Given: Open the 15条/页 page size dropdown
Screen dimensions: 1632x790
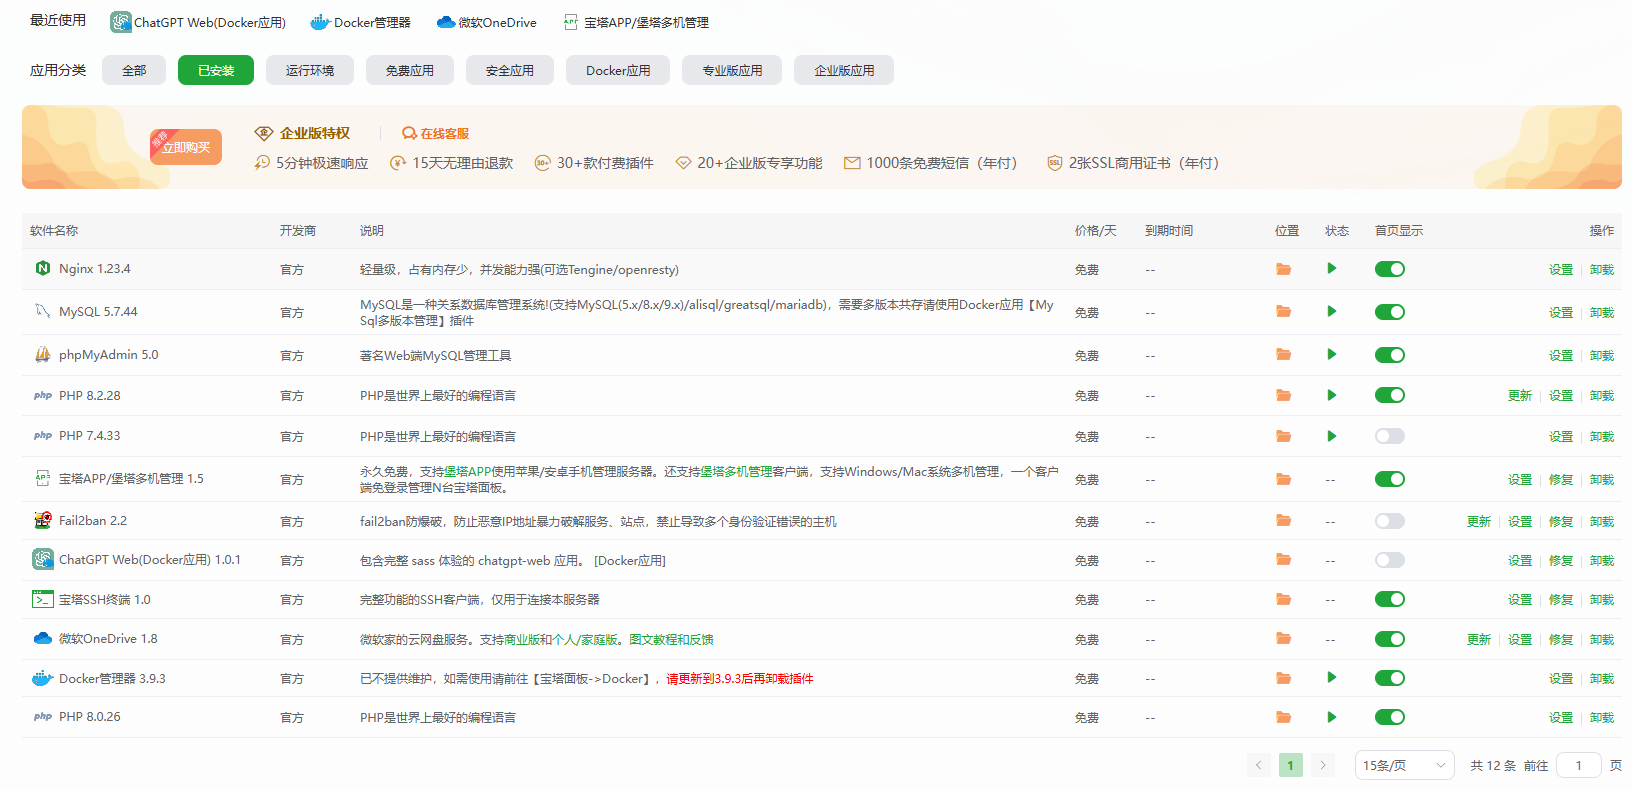Looking at the screenshot, I should coord(1404,765).
